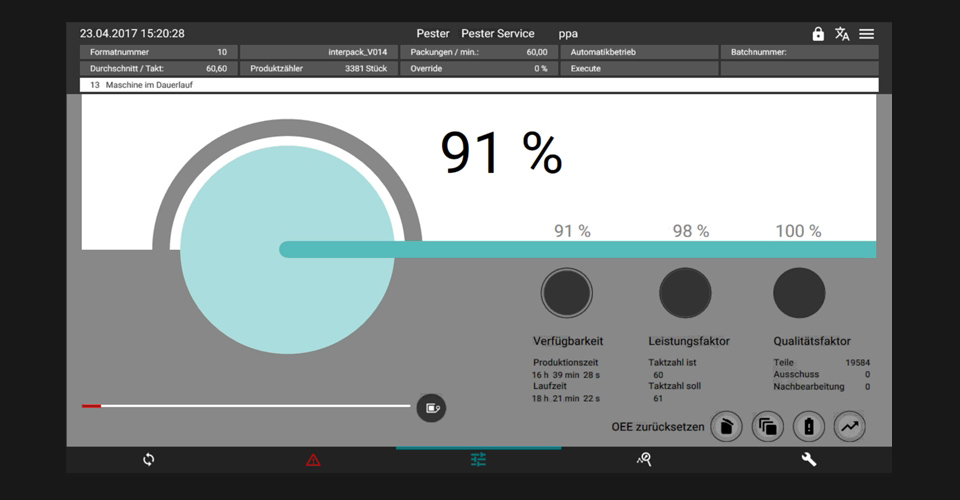Select the Leistungsfaktor round indicator
960x500 pixels.
pyautogui.click(x=685, y=293)
